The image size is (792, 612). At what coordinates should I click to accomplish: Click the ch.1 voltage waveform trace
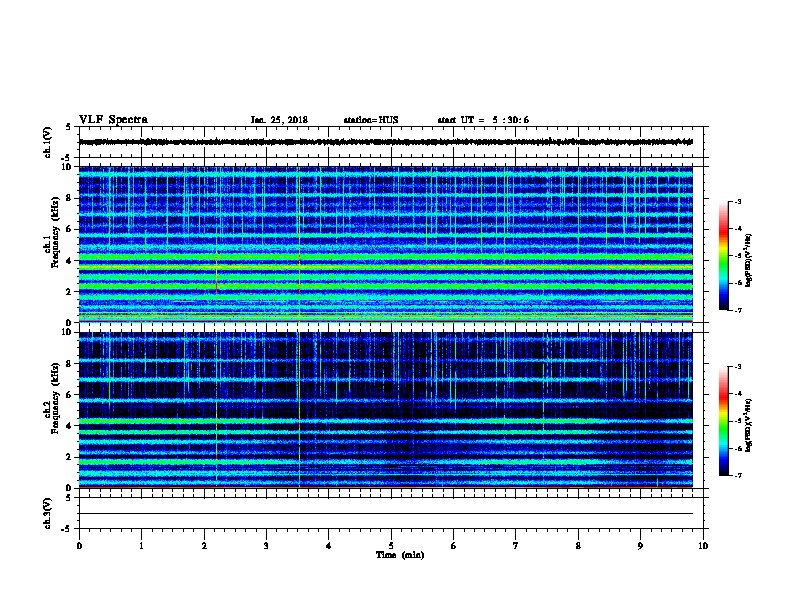[386, 142]
